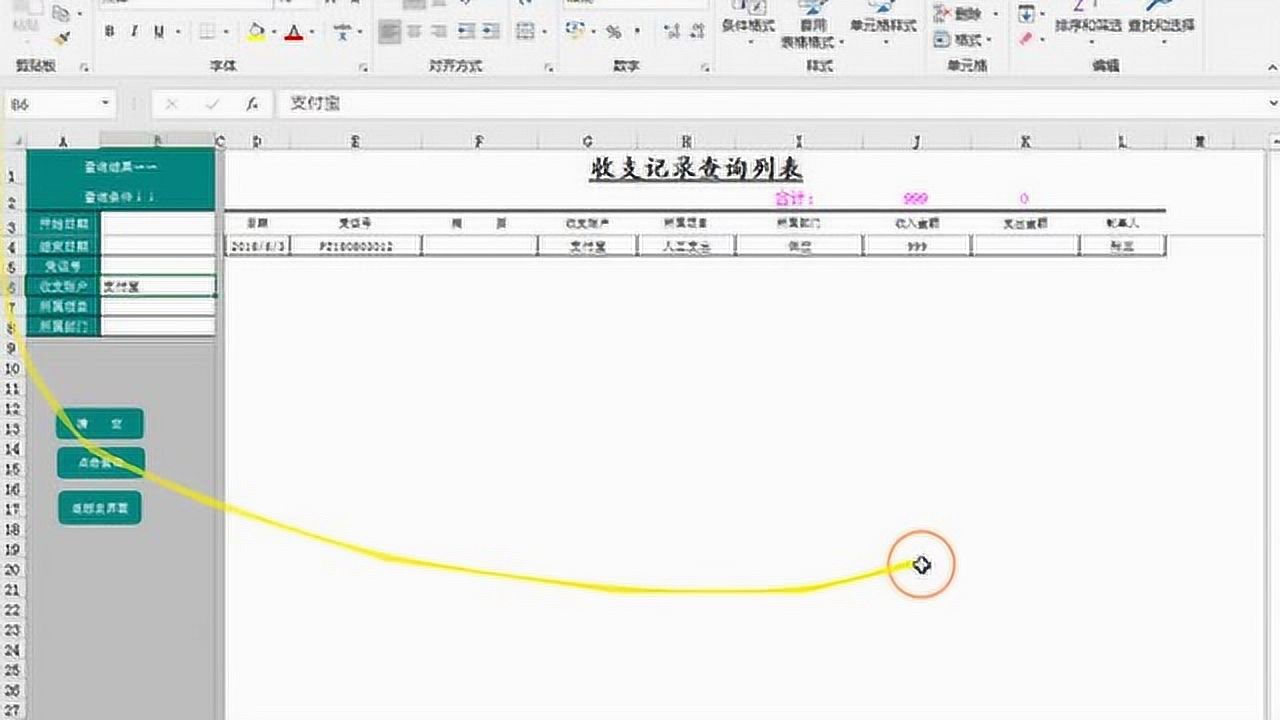Open the phonetic guide dropdown arrow
The image size is (1280, 720).
(x=358, y=32)
